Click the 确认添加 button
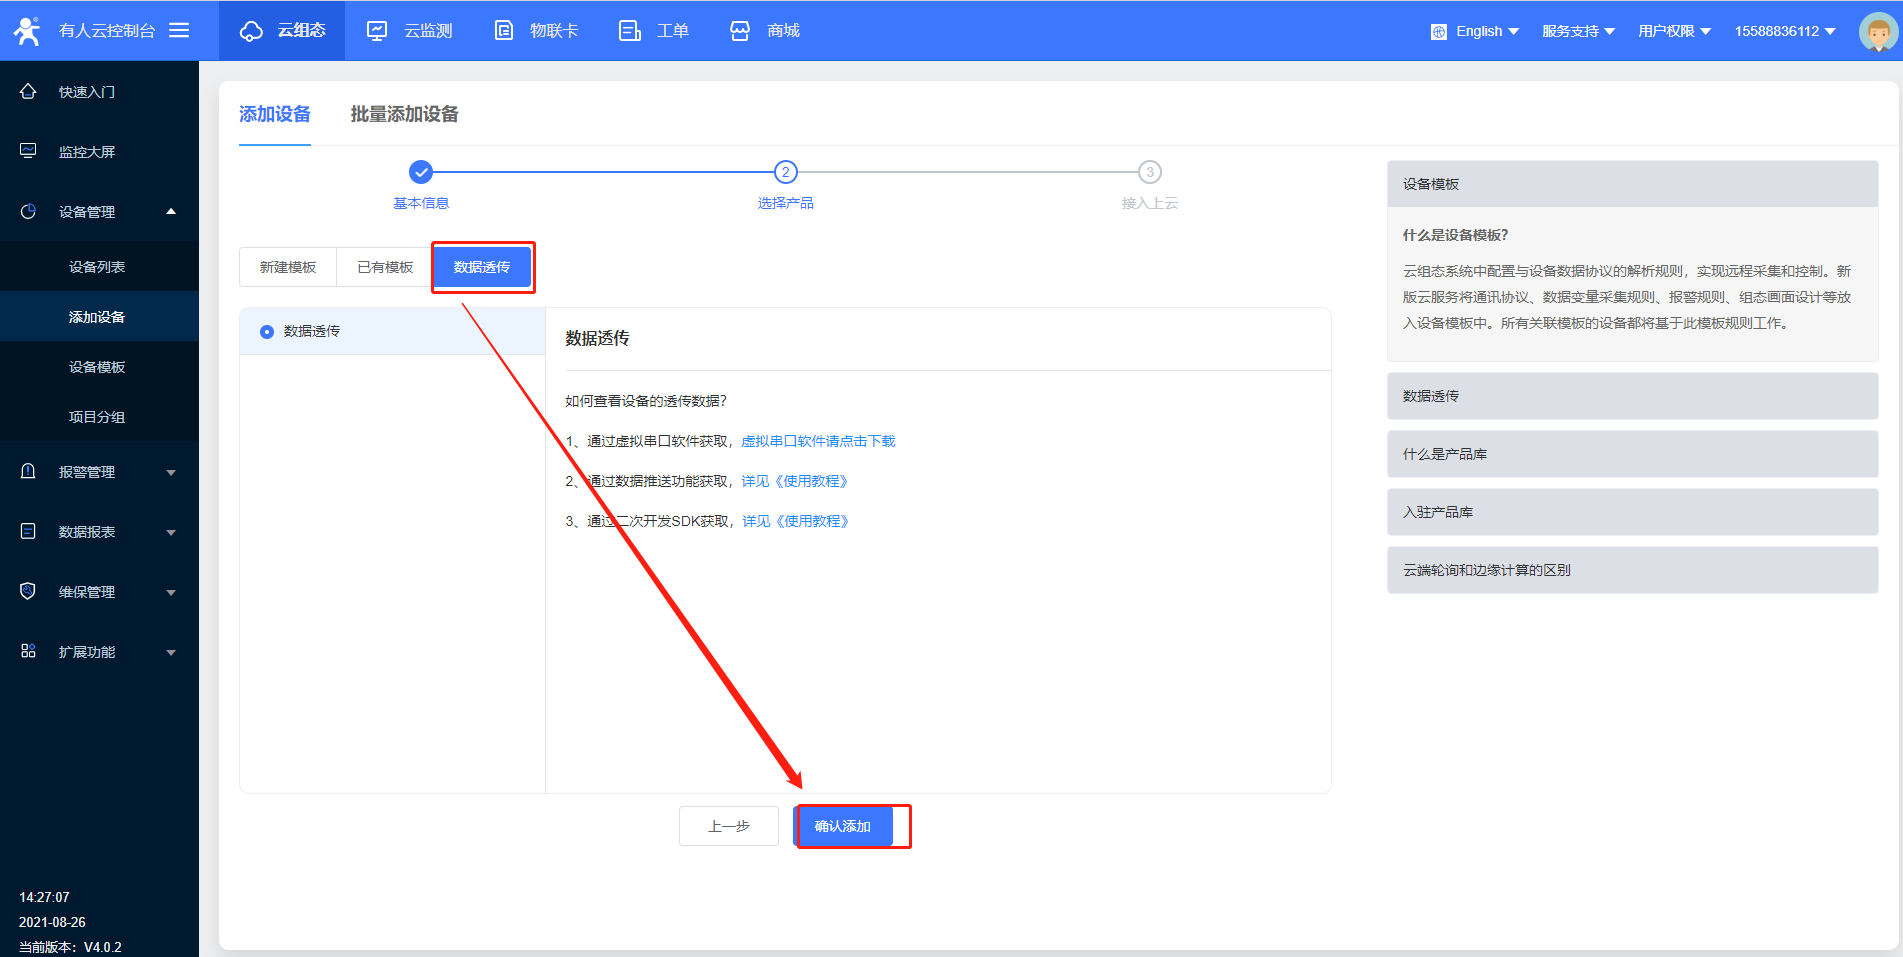1903x957 pixels. 843,826
